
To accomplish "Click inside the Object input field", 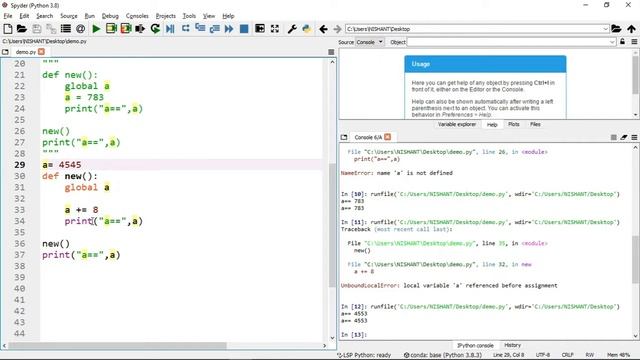I will click(x=508, y=42).
